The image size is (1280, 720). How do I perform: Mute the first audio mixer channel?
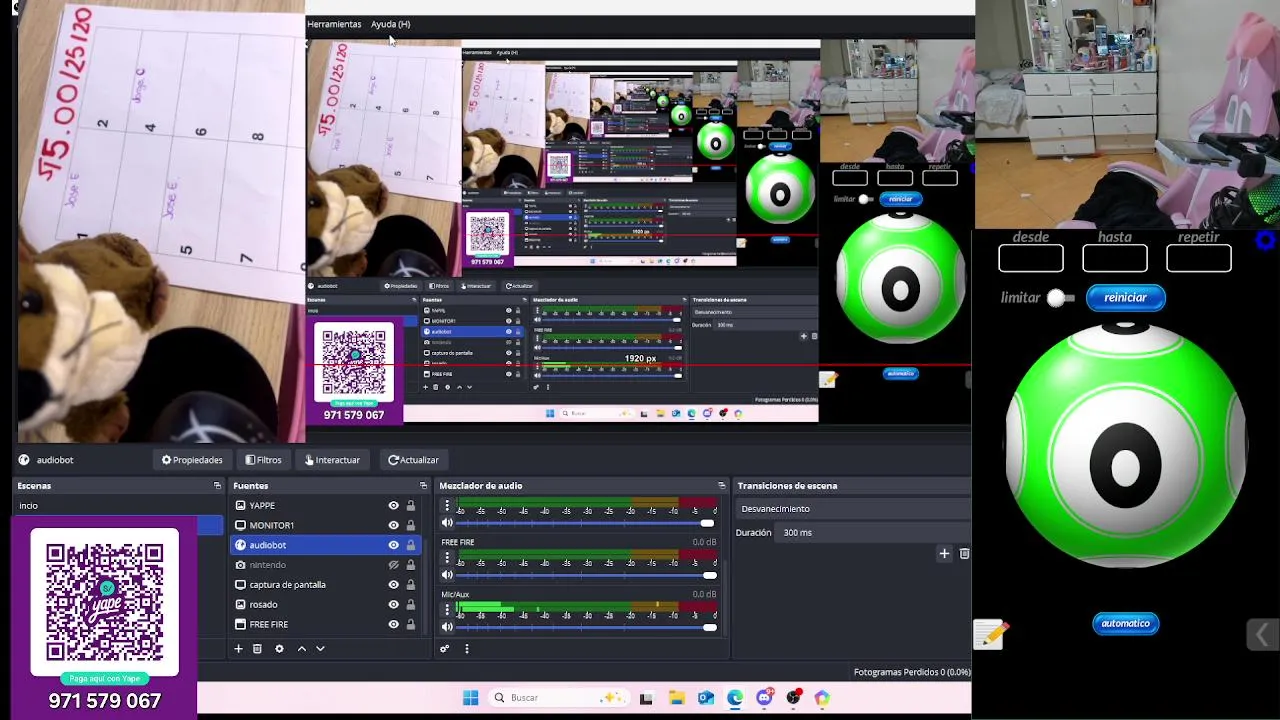pos(447,523)
